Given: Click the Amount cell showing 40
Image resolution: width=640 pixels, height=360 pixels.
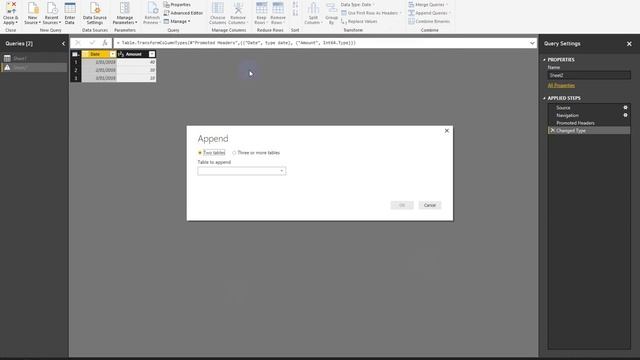Looking at the screenshot, I should coord(136,62).
